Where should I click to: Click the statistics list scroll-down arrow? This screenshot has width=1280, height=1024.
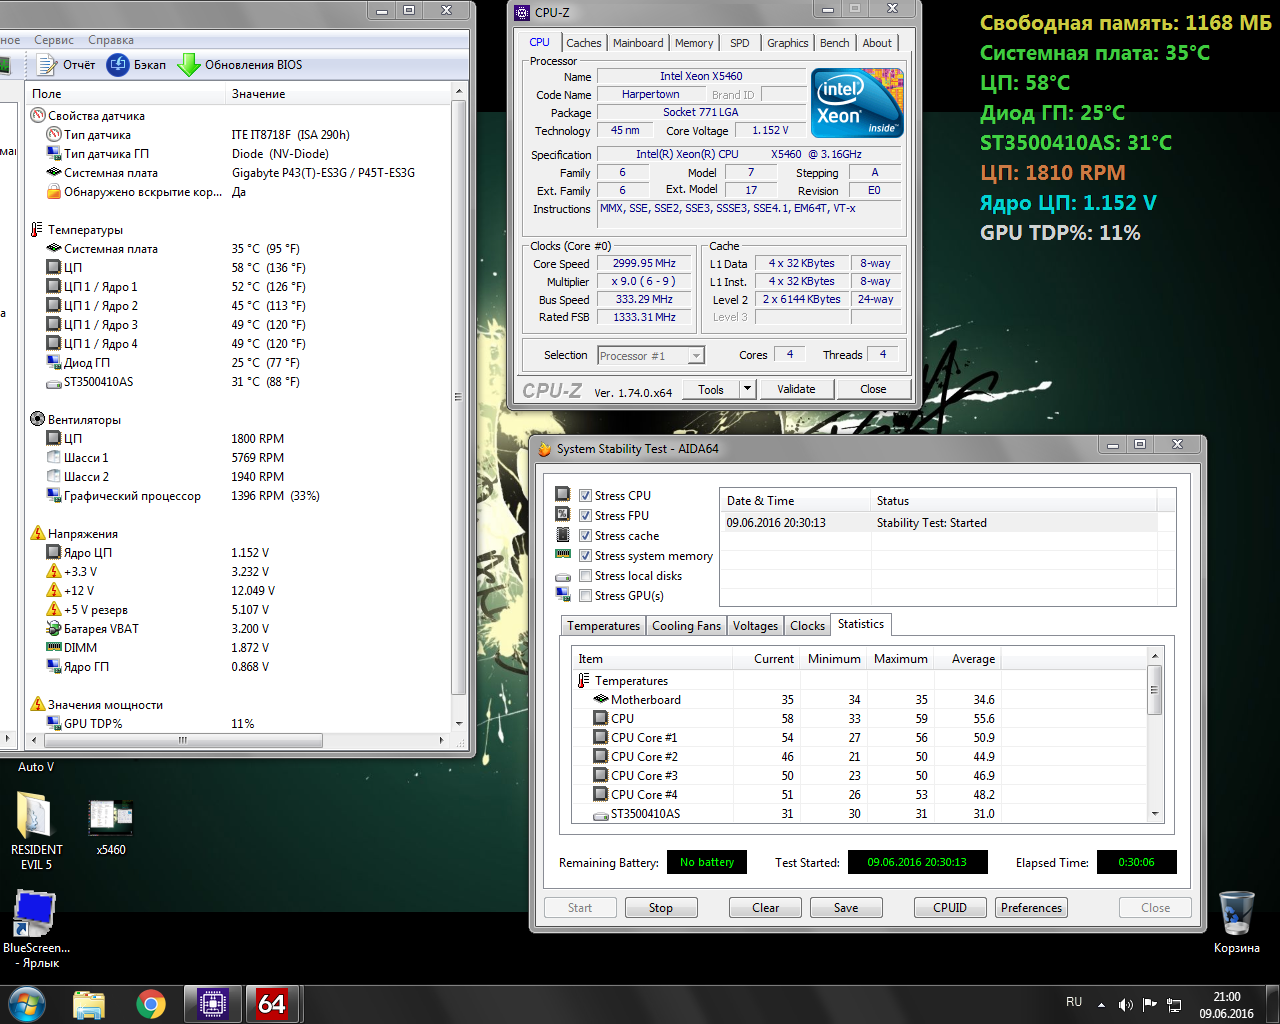pos(1155,814)
